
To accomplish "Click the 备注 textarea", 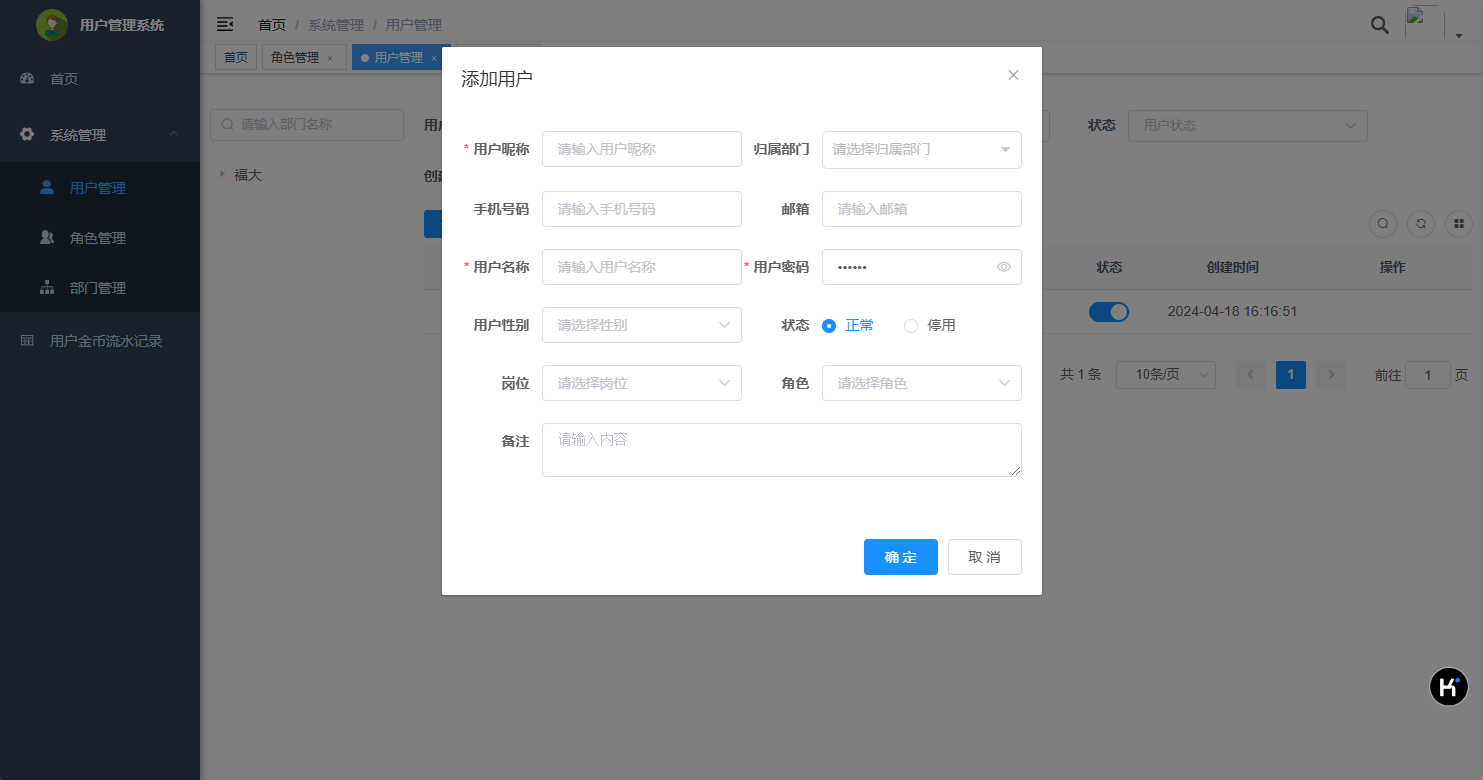I will click(x=782, y=450).
